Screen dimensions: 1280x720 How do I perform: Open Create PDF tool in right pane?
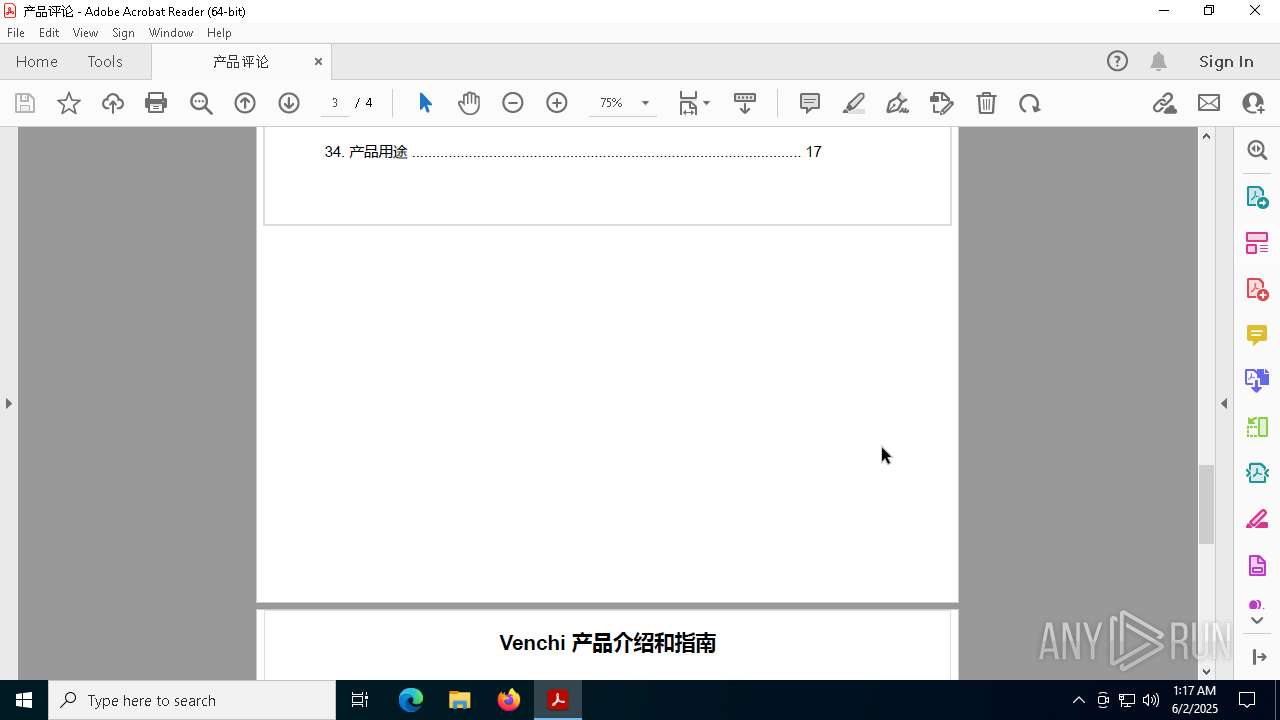point(1257,289)
